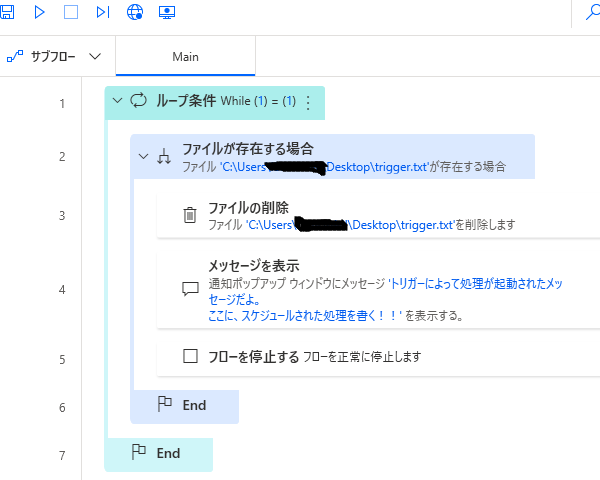600x480 pixels.
Task: Click the square icon beside フローを停止する
Action: pyautogui.click(x=190, y=356)
